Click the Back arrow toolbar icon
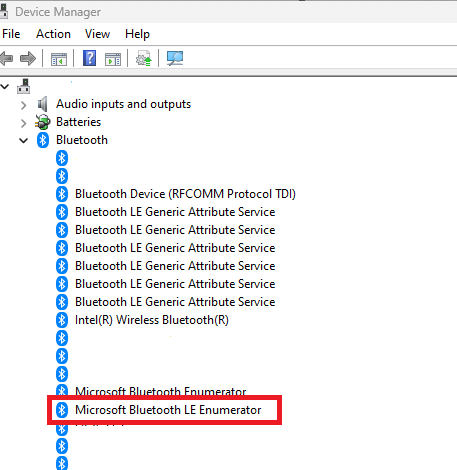Image resolution: width=457 pixels, height=470 pixels. point(6,59)
